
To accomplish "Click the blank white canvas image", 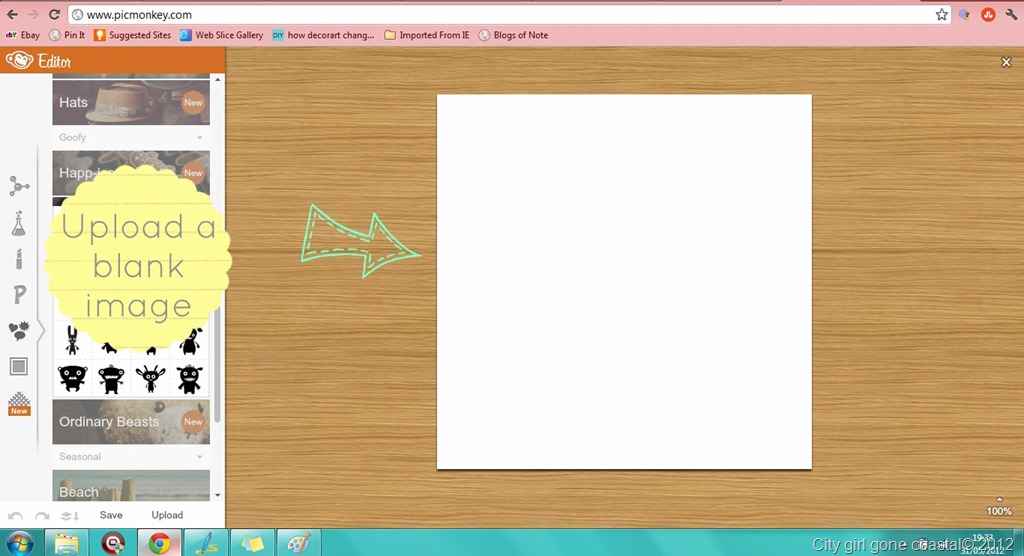I will [x=624, y=282].
